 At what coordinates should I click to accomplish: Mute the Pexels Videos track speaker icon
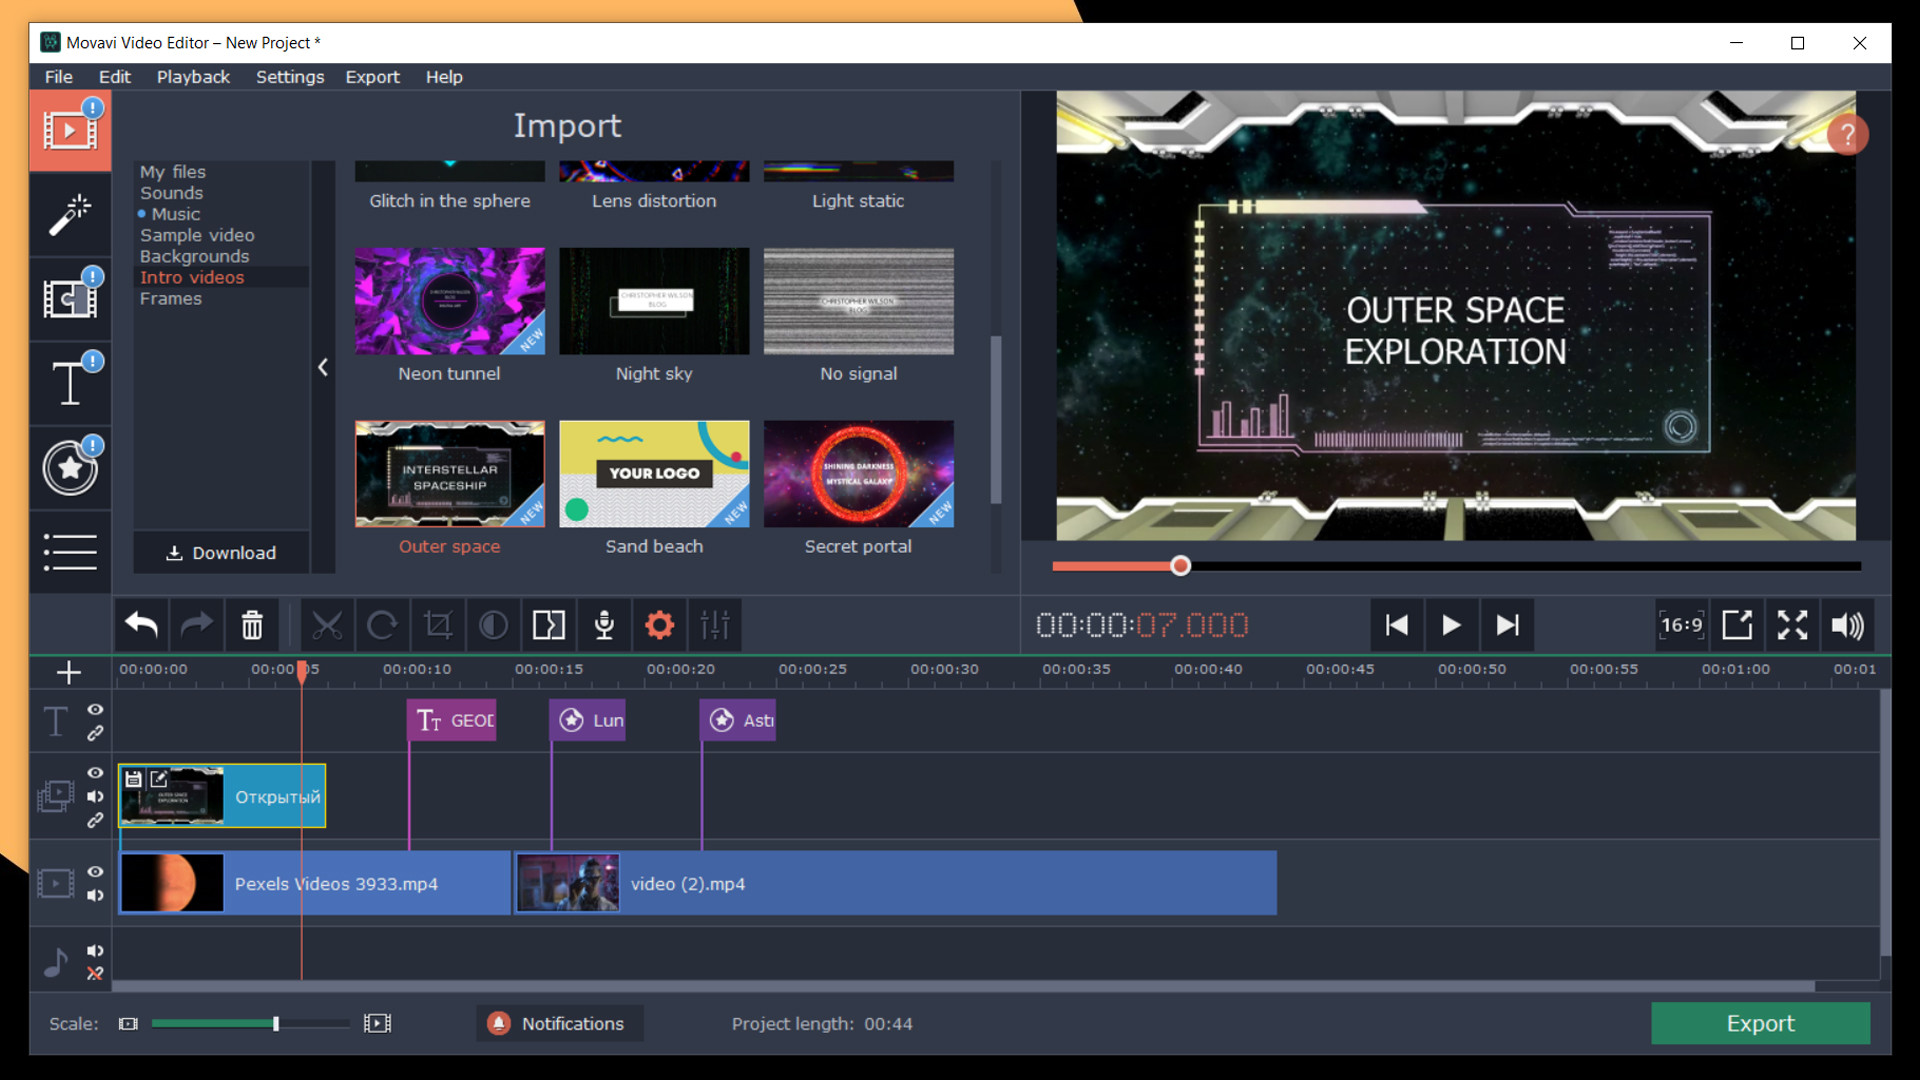(95, 895)
